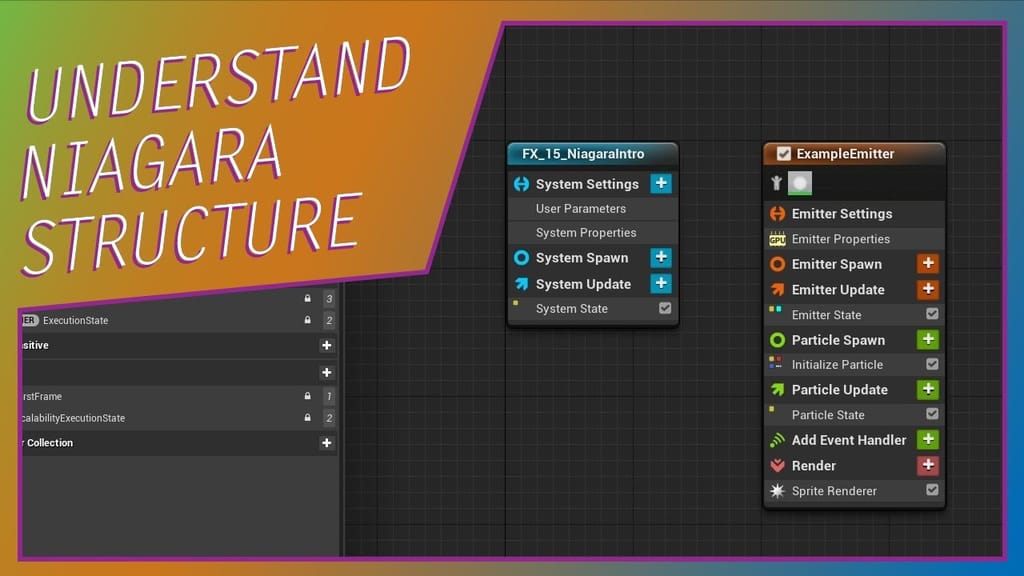
Task: Click the System Update arrow icon
Action: (x=521, y=283)
